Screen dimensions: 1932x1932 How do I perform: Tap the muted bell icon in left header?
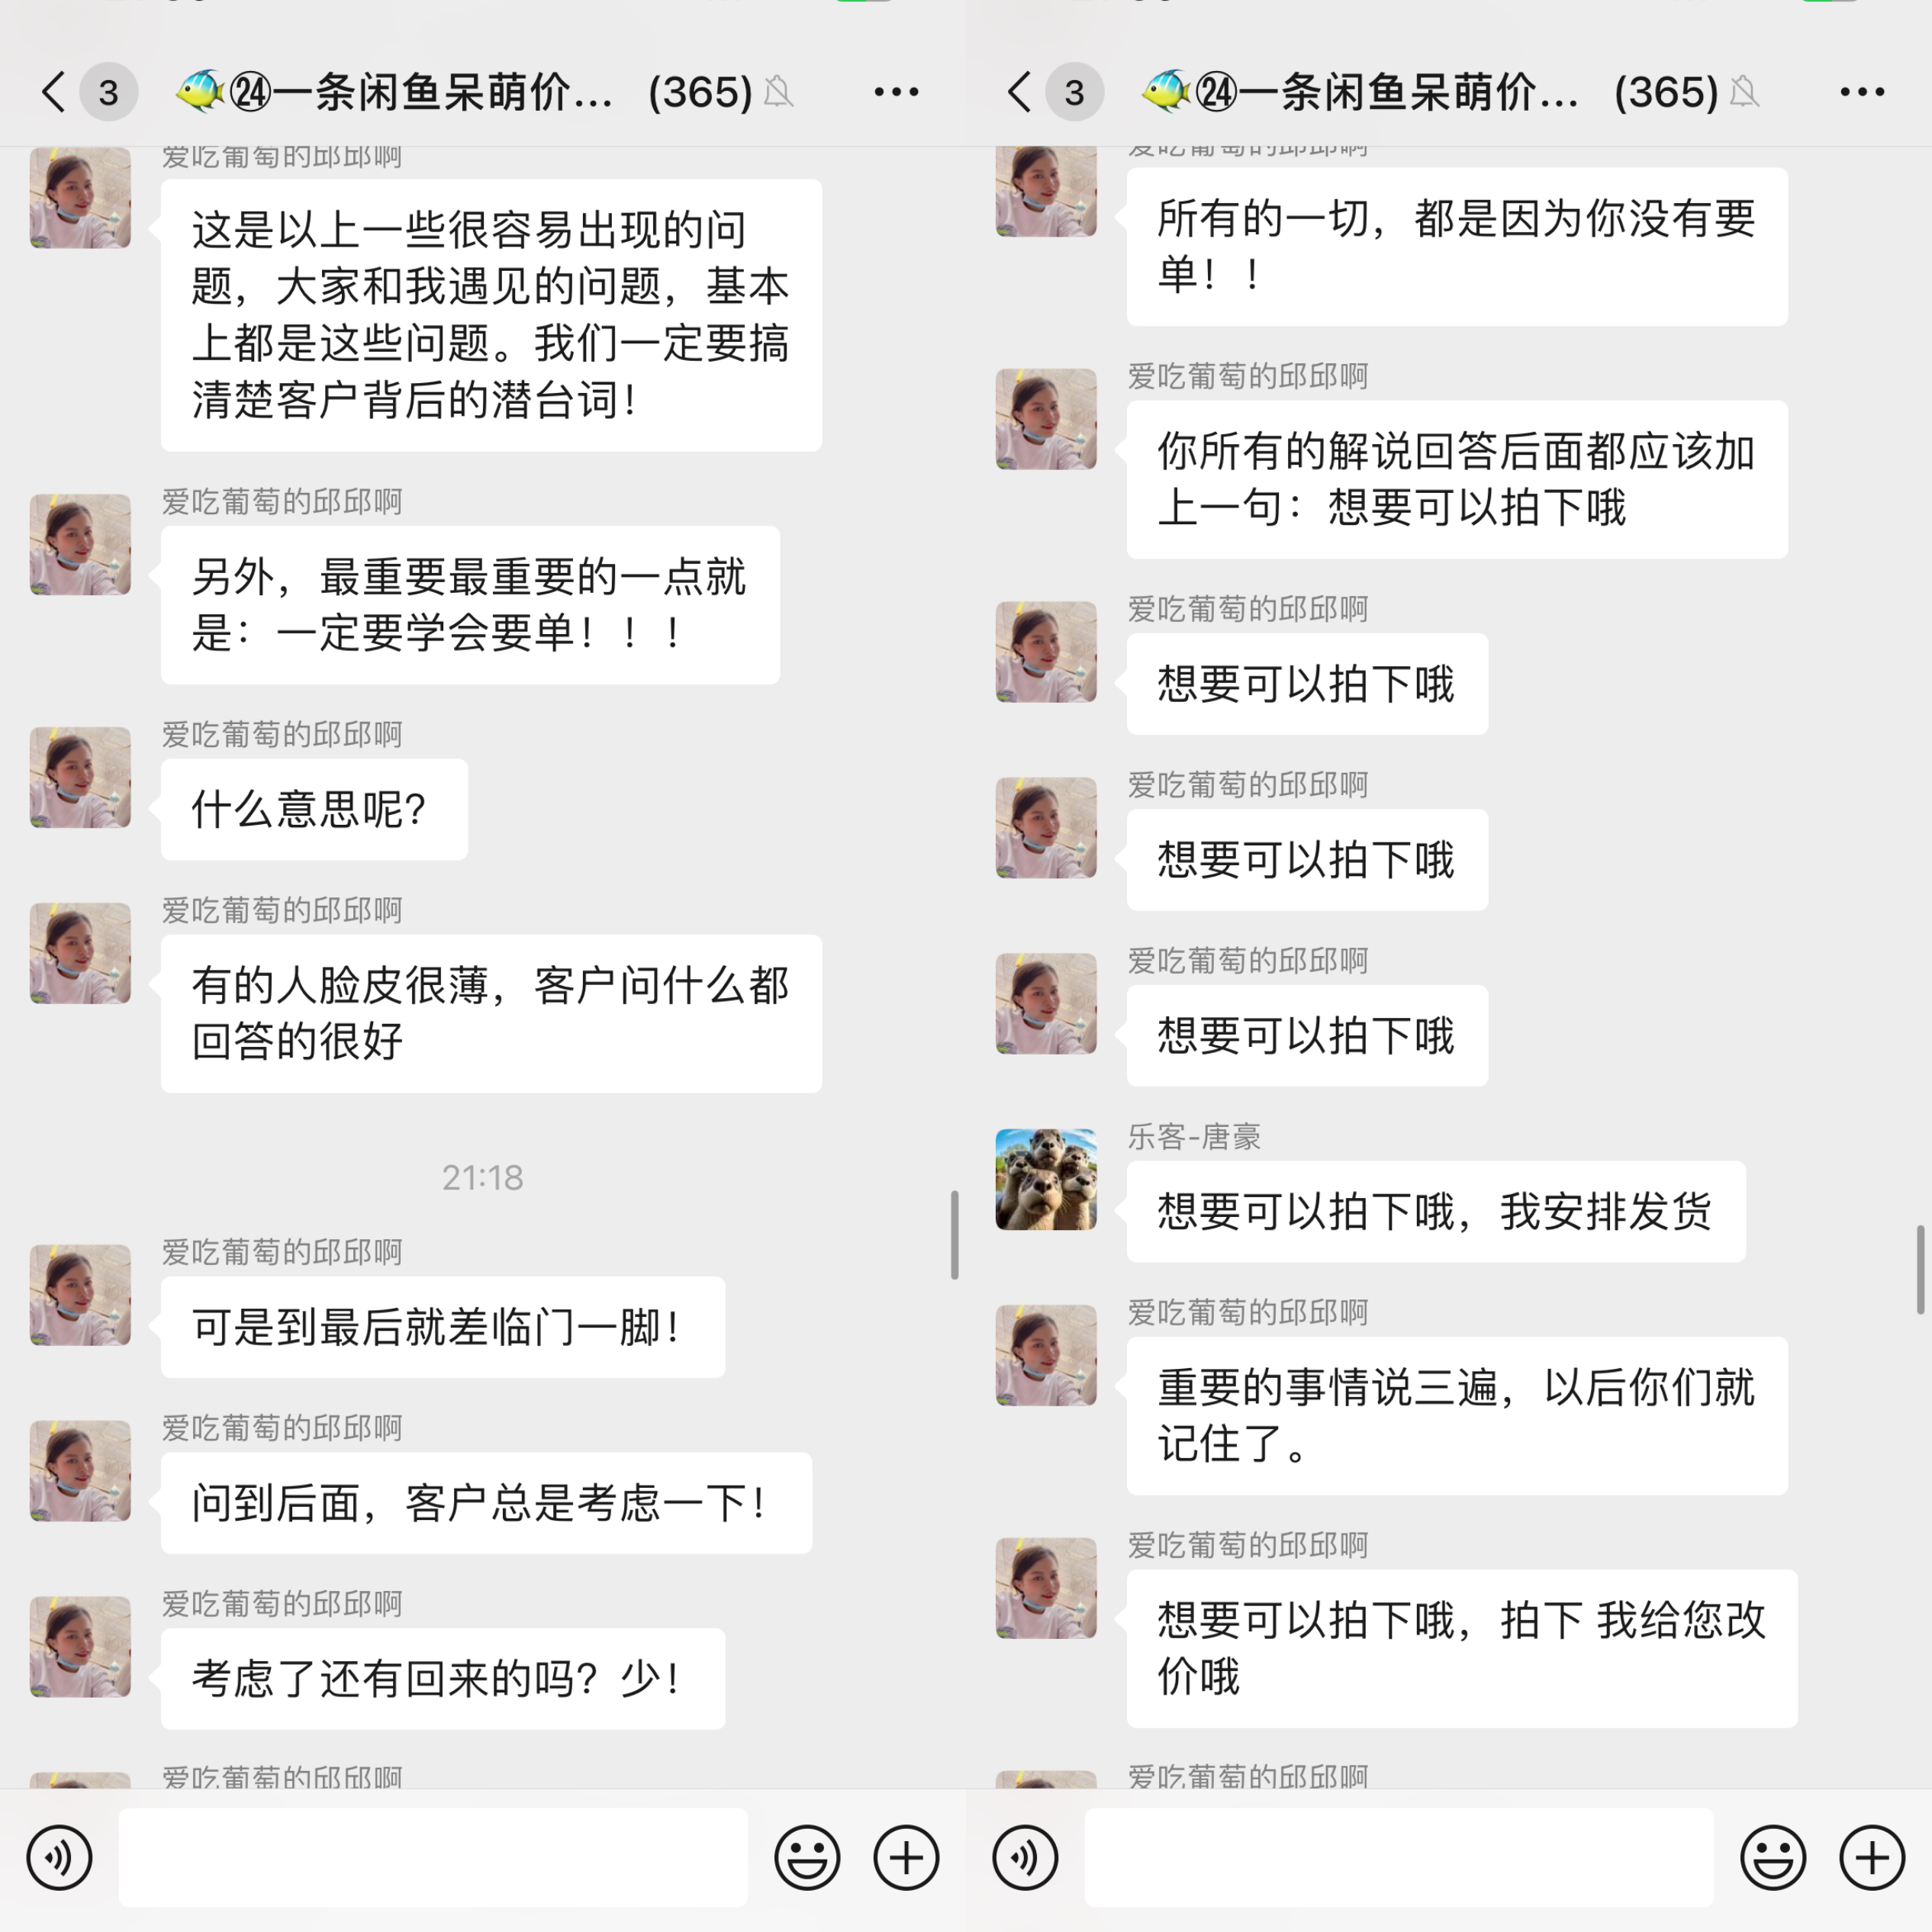(778, 92)
